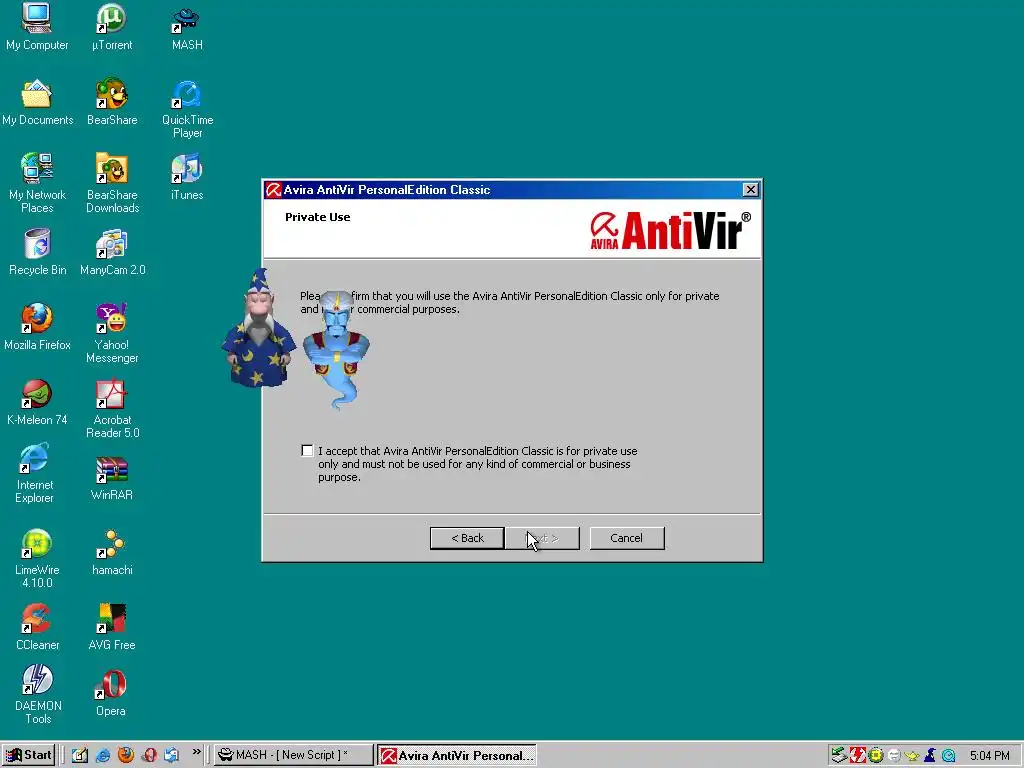Expand the Quick Launch overflow chevron

tap(197, 752)
